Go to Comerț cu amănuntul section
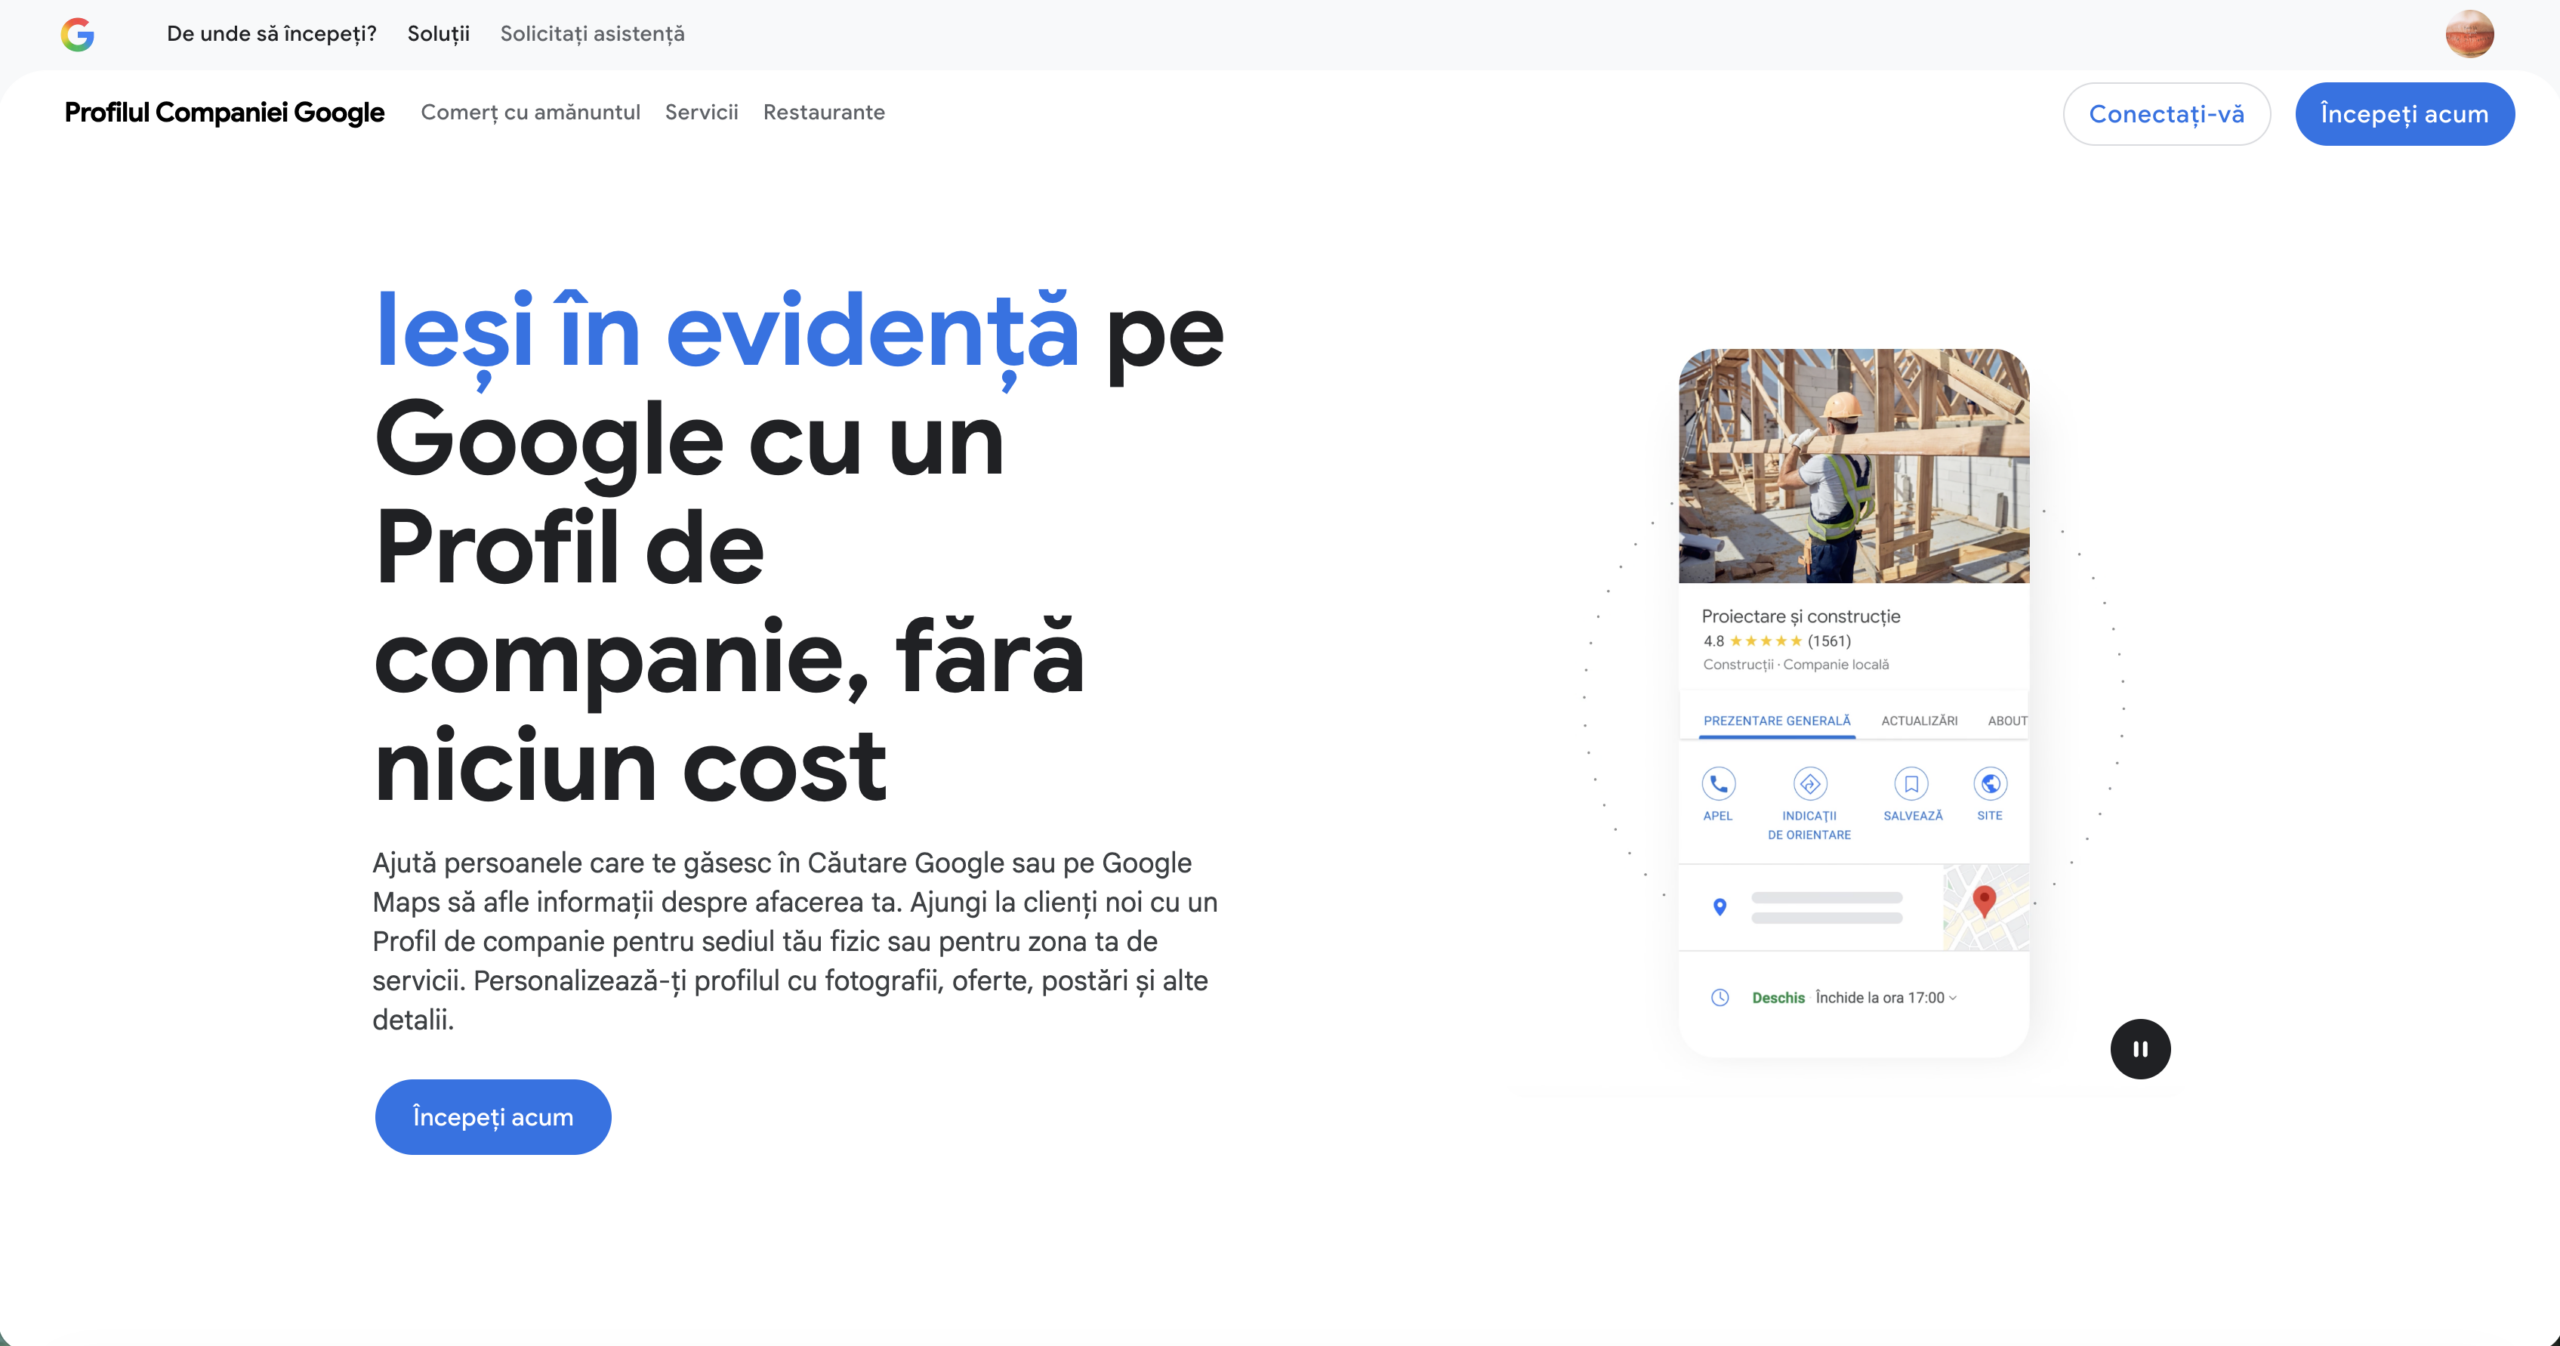Image resolution: width=2560 pixels, height=1346 pixels. (x=530, y=112)
